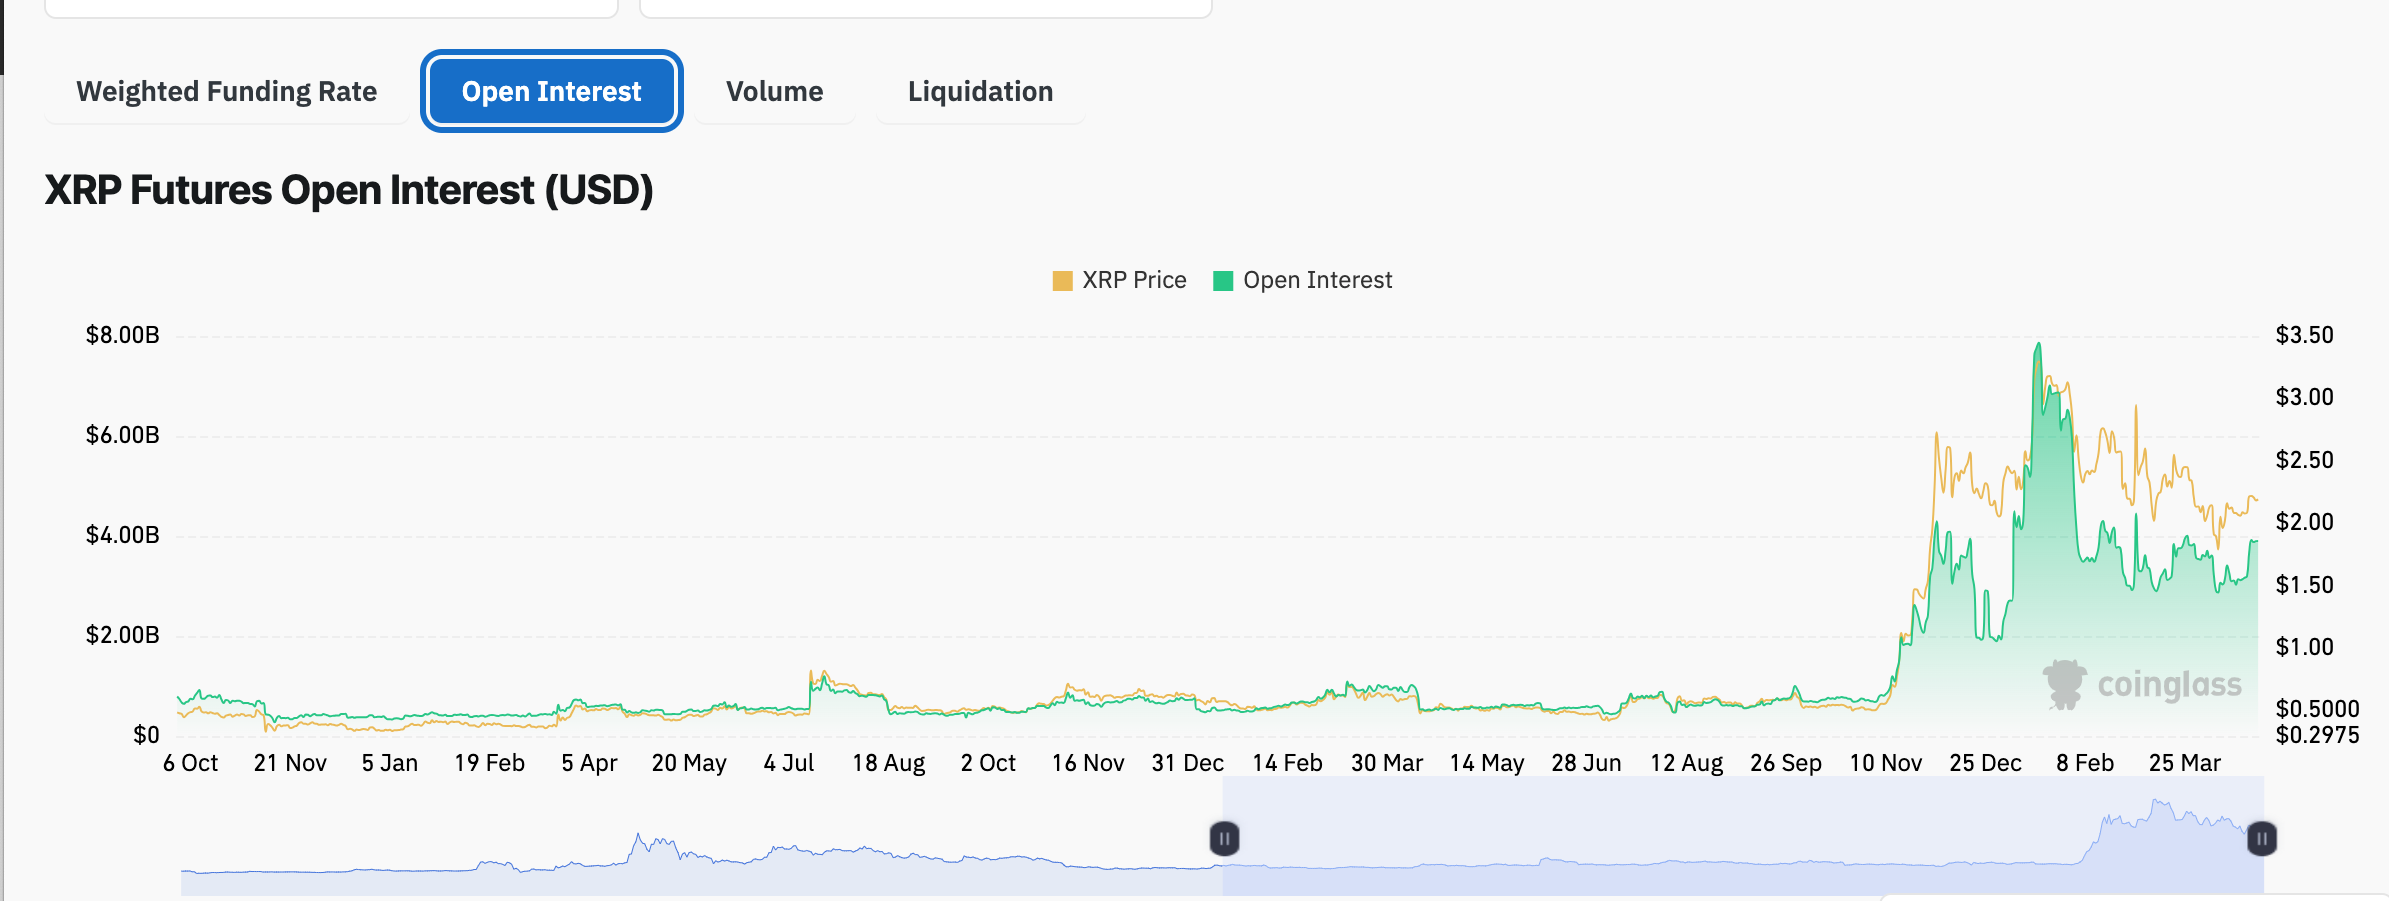The width and height of the screenshot is (2389, 901).
Task: Click the 4 Jul x-axis date label
Action: click(x=788, y=763)
